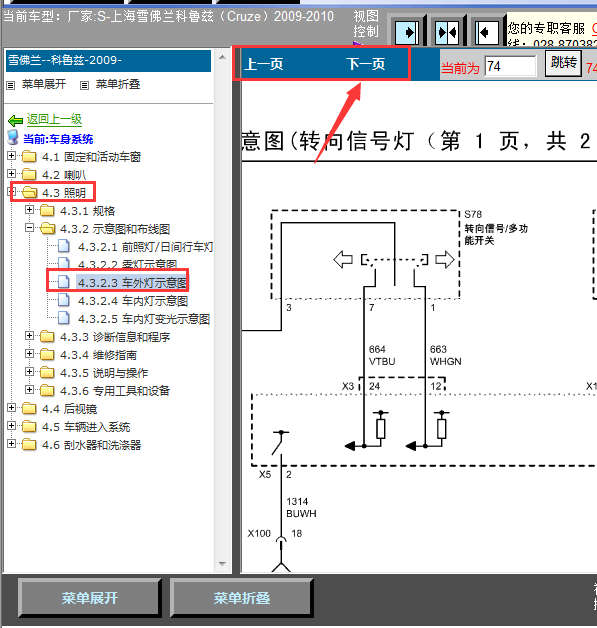Expand the 4.6 刮水器和洗涤器 node

(x=11, y=443)
